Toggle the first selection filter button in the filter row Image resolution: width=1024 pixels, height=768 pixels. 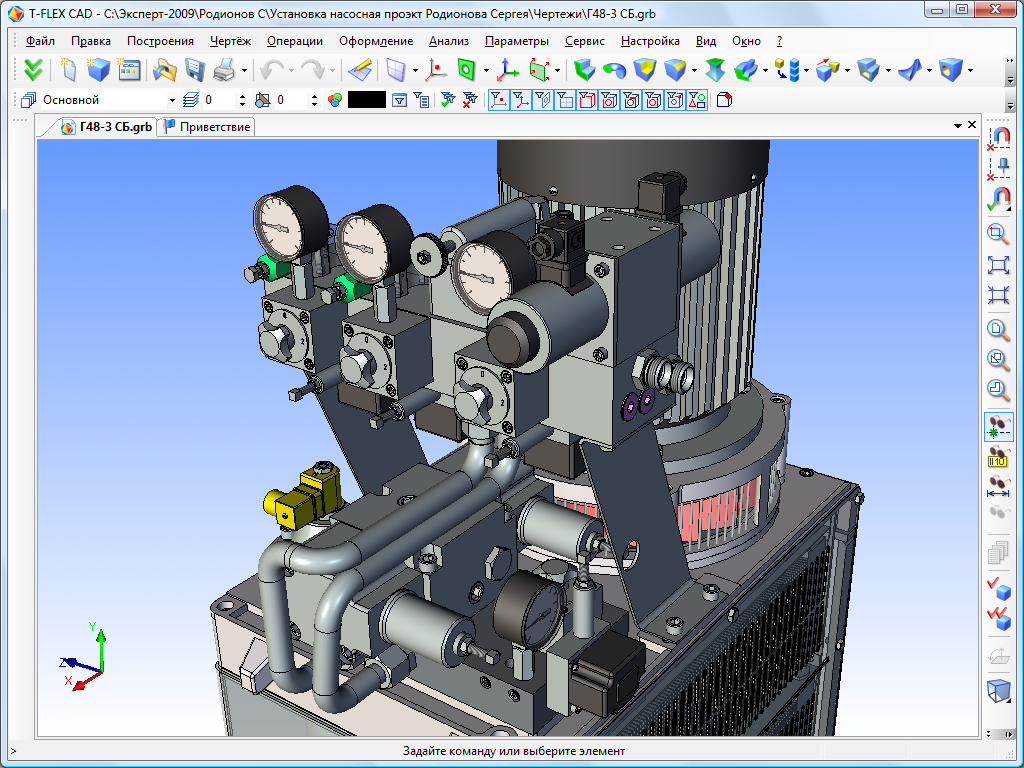click(497, 100)
